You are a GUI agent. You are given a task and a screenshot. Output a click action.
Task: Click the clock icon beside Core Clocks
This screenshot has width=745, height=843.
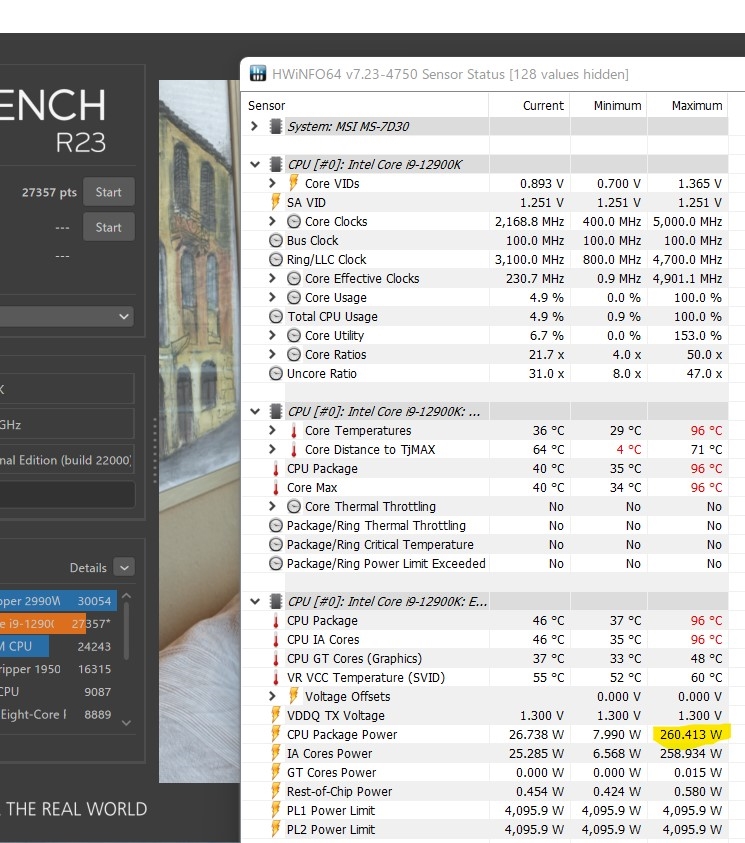[293, 221]
